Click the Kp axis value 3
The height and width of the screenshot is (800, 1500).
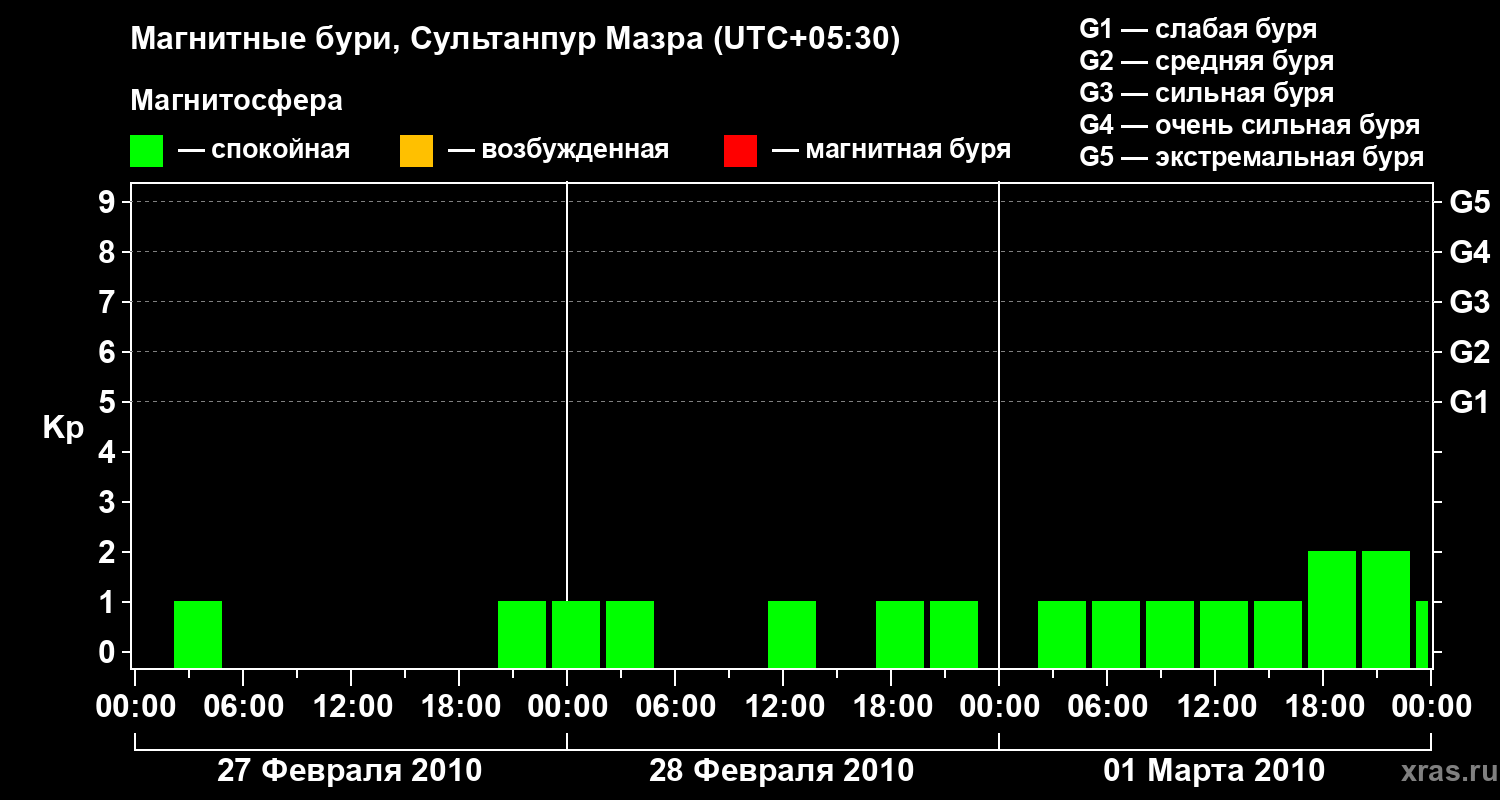coord(109,502)
